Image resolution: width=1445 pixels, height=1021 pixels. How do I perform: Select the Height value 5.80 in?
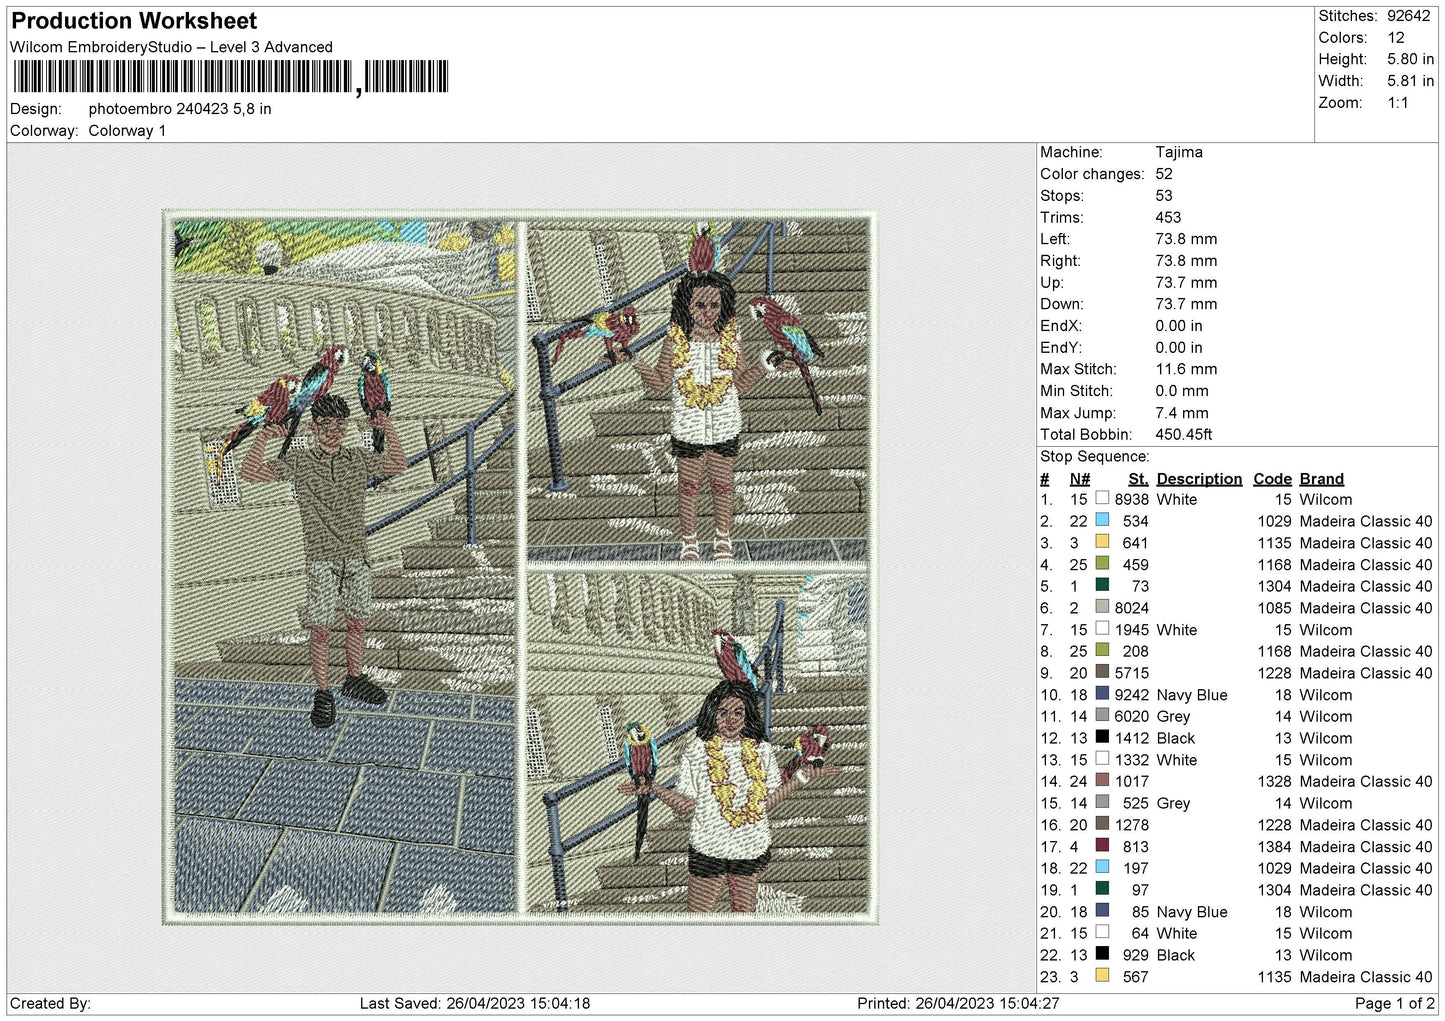pos(1410,59)
